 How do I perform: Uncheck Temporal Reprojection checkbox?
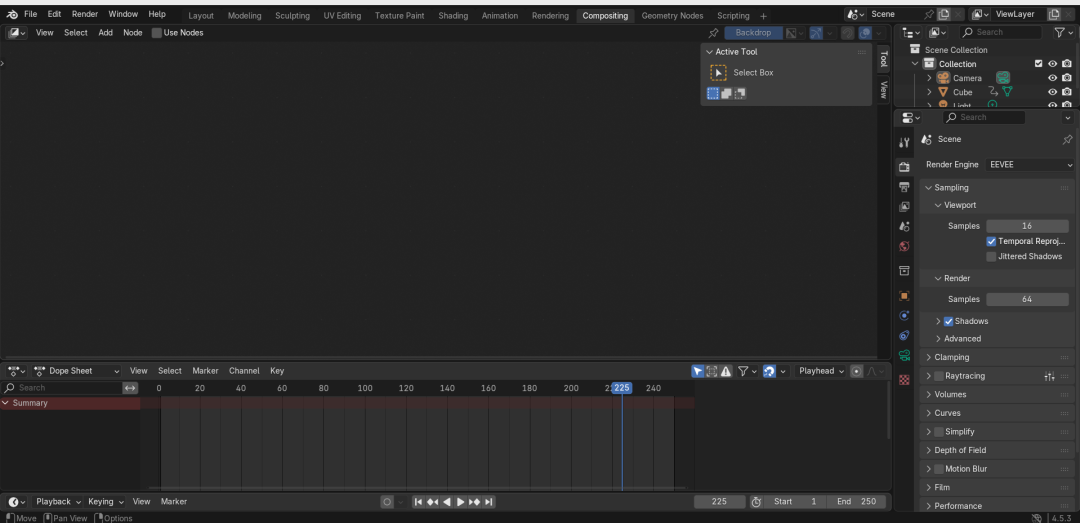coord(991,241)
